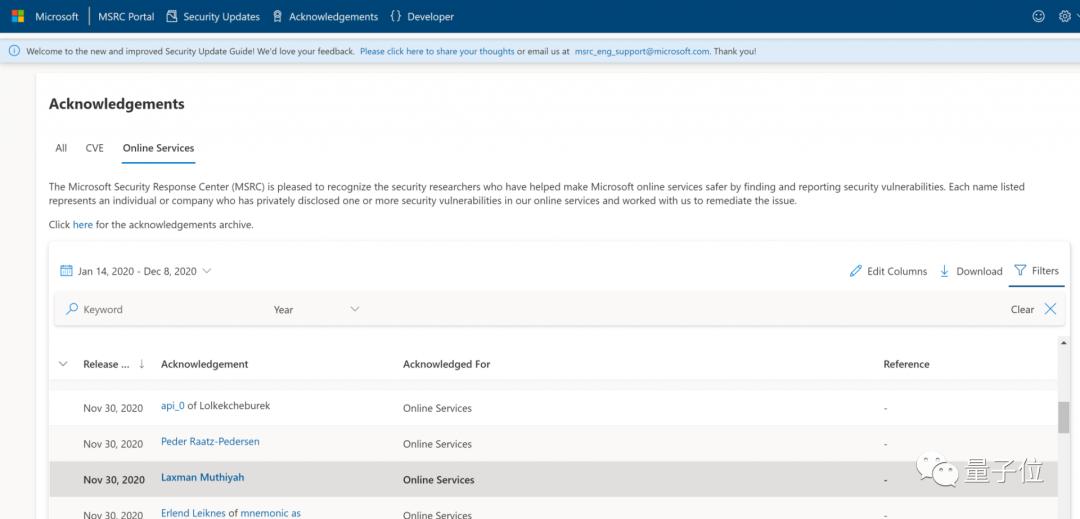Open settings via the gear icon
Screen dimensions: 1080x519
[x=1063, y=16]
